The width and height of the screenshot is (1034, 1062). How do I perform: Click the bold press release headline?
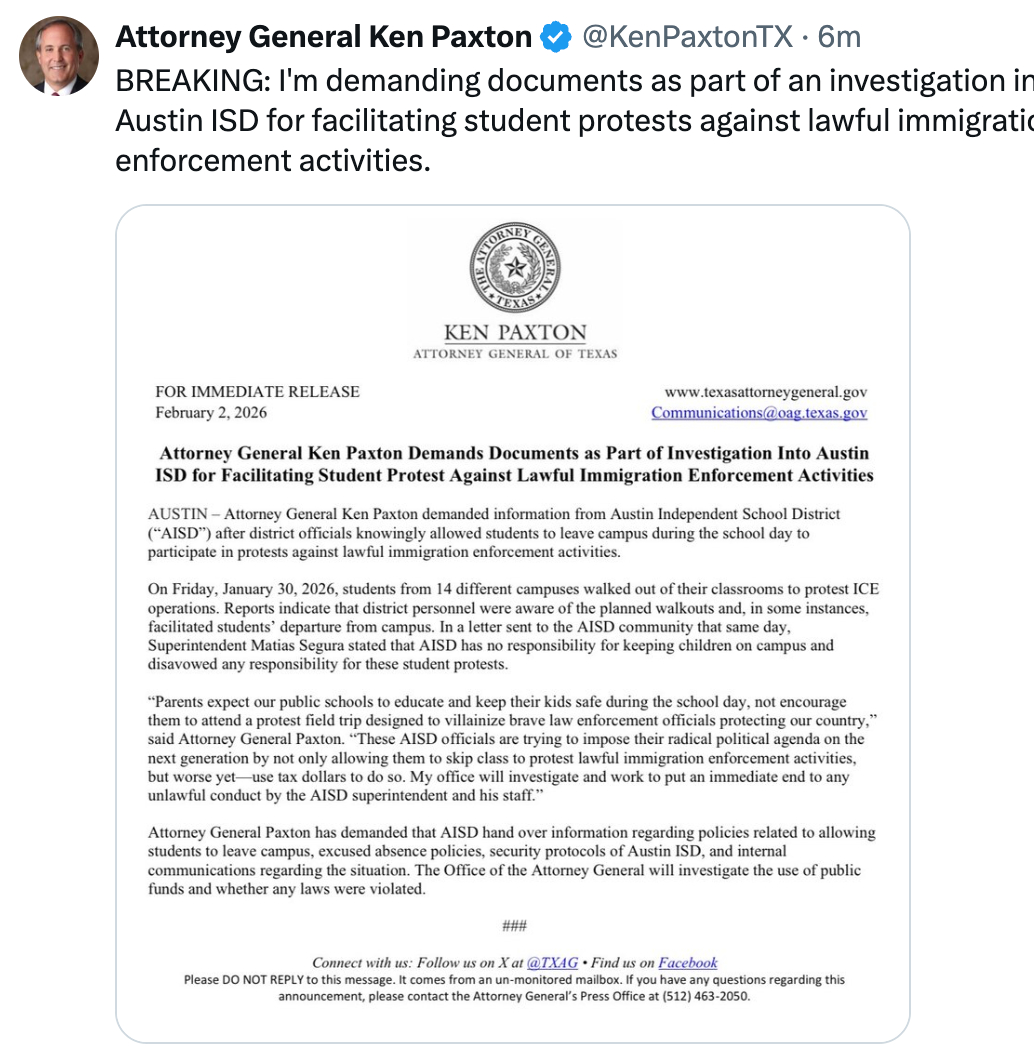tap(515, 464)
